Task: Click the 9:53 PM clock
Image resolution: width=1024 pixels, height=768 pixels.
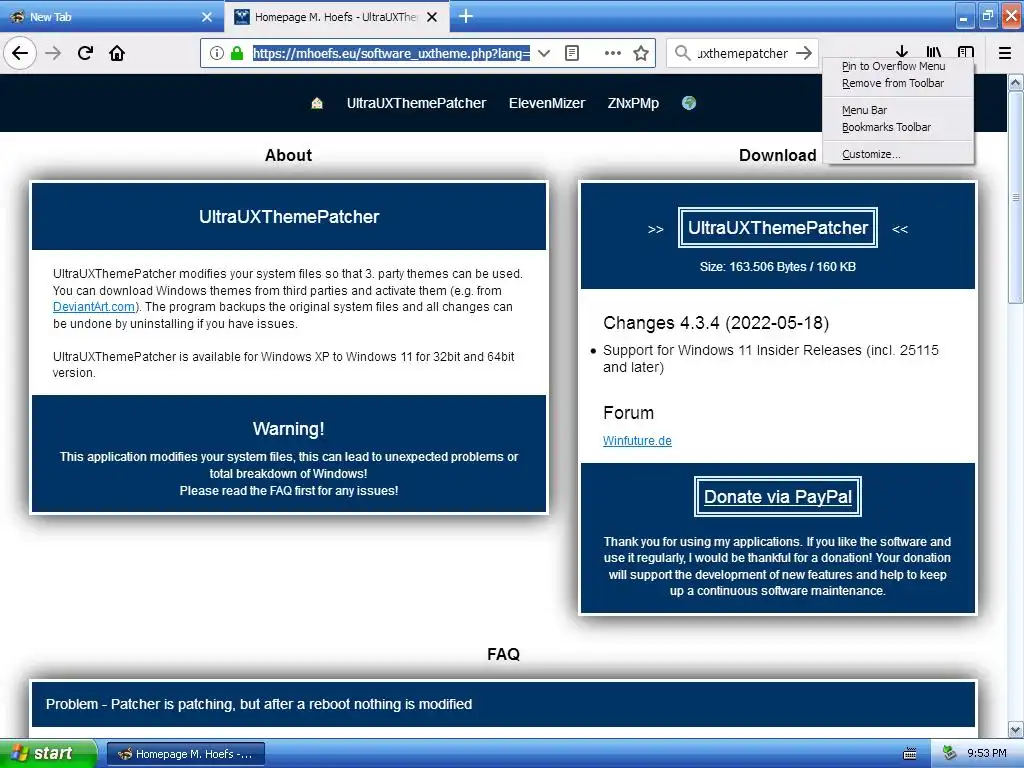Action: [x=987, y=753]
